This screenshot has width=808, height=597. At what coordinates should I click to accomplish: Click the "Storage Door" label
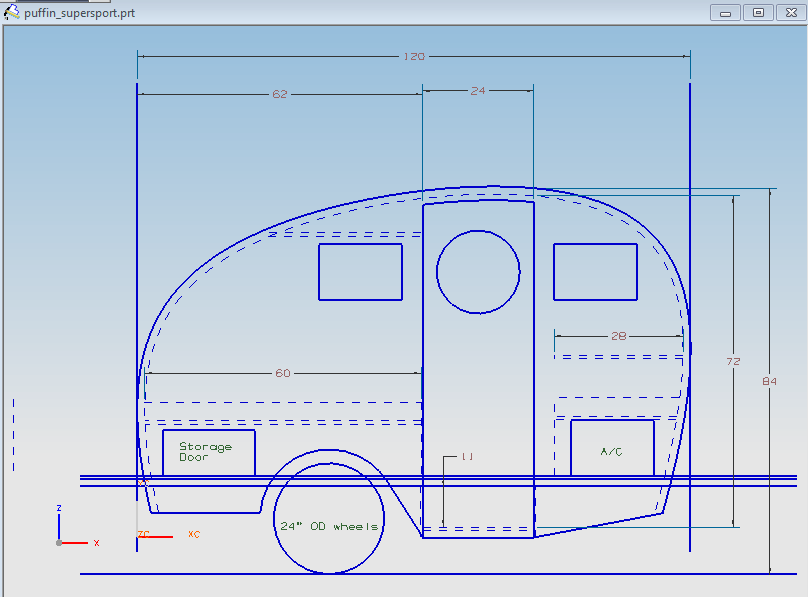205,452
